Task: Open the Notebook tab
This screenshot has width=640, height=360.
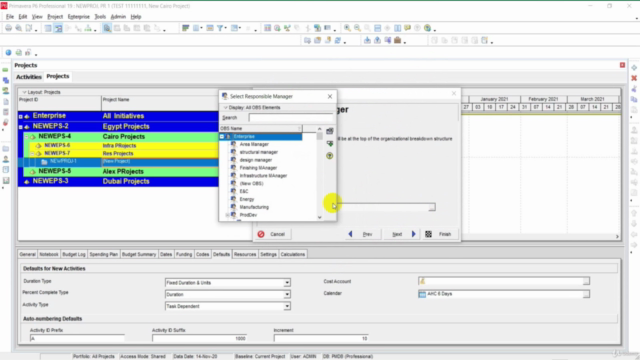Action: pyautogui.click(x=49, y=254)
